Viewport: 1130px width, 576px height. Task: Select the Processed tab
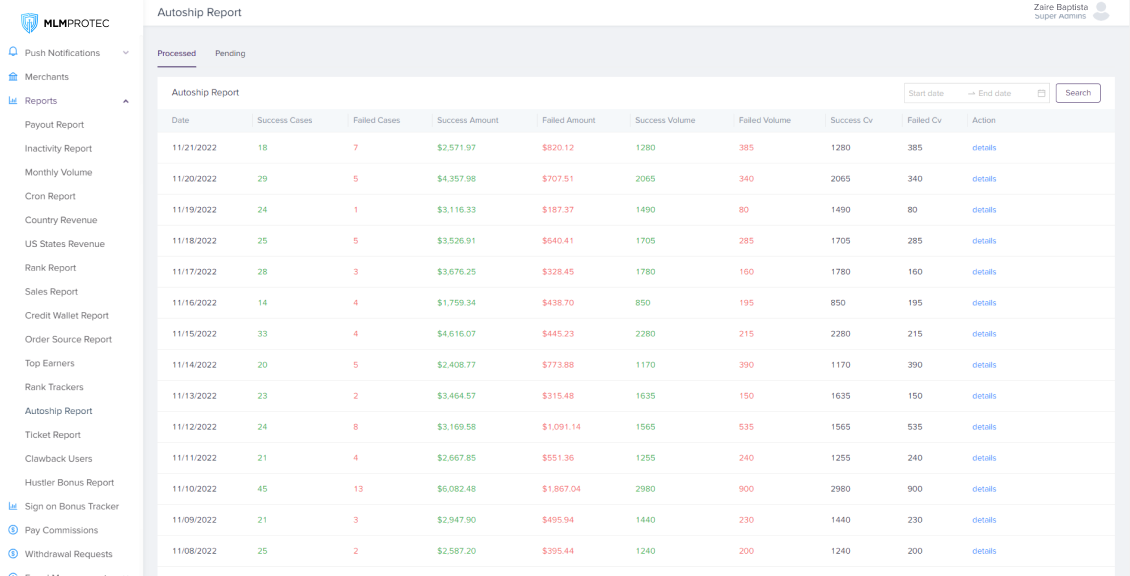[x=176, y=53]
